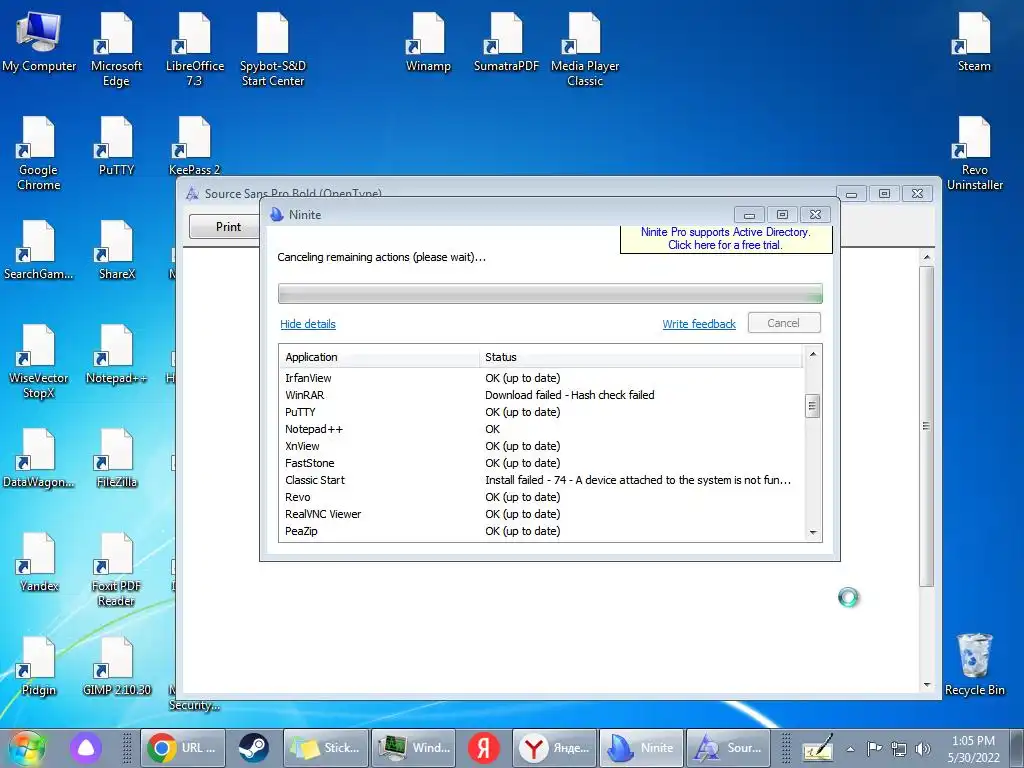Click the Status column header
The width and height of the screenshot is (1024, 768).
click(640, 357)
